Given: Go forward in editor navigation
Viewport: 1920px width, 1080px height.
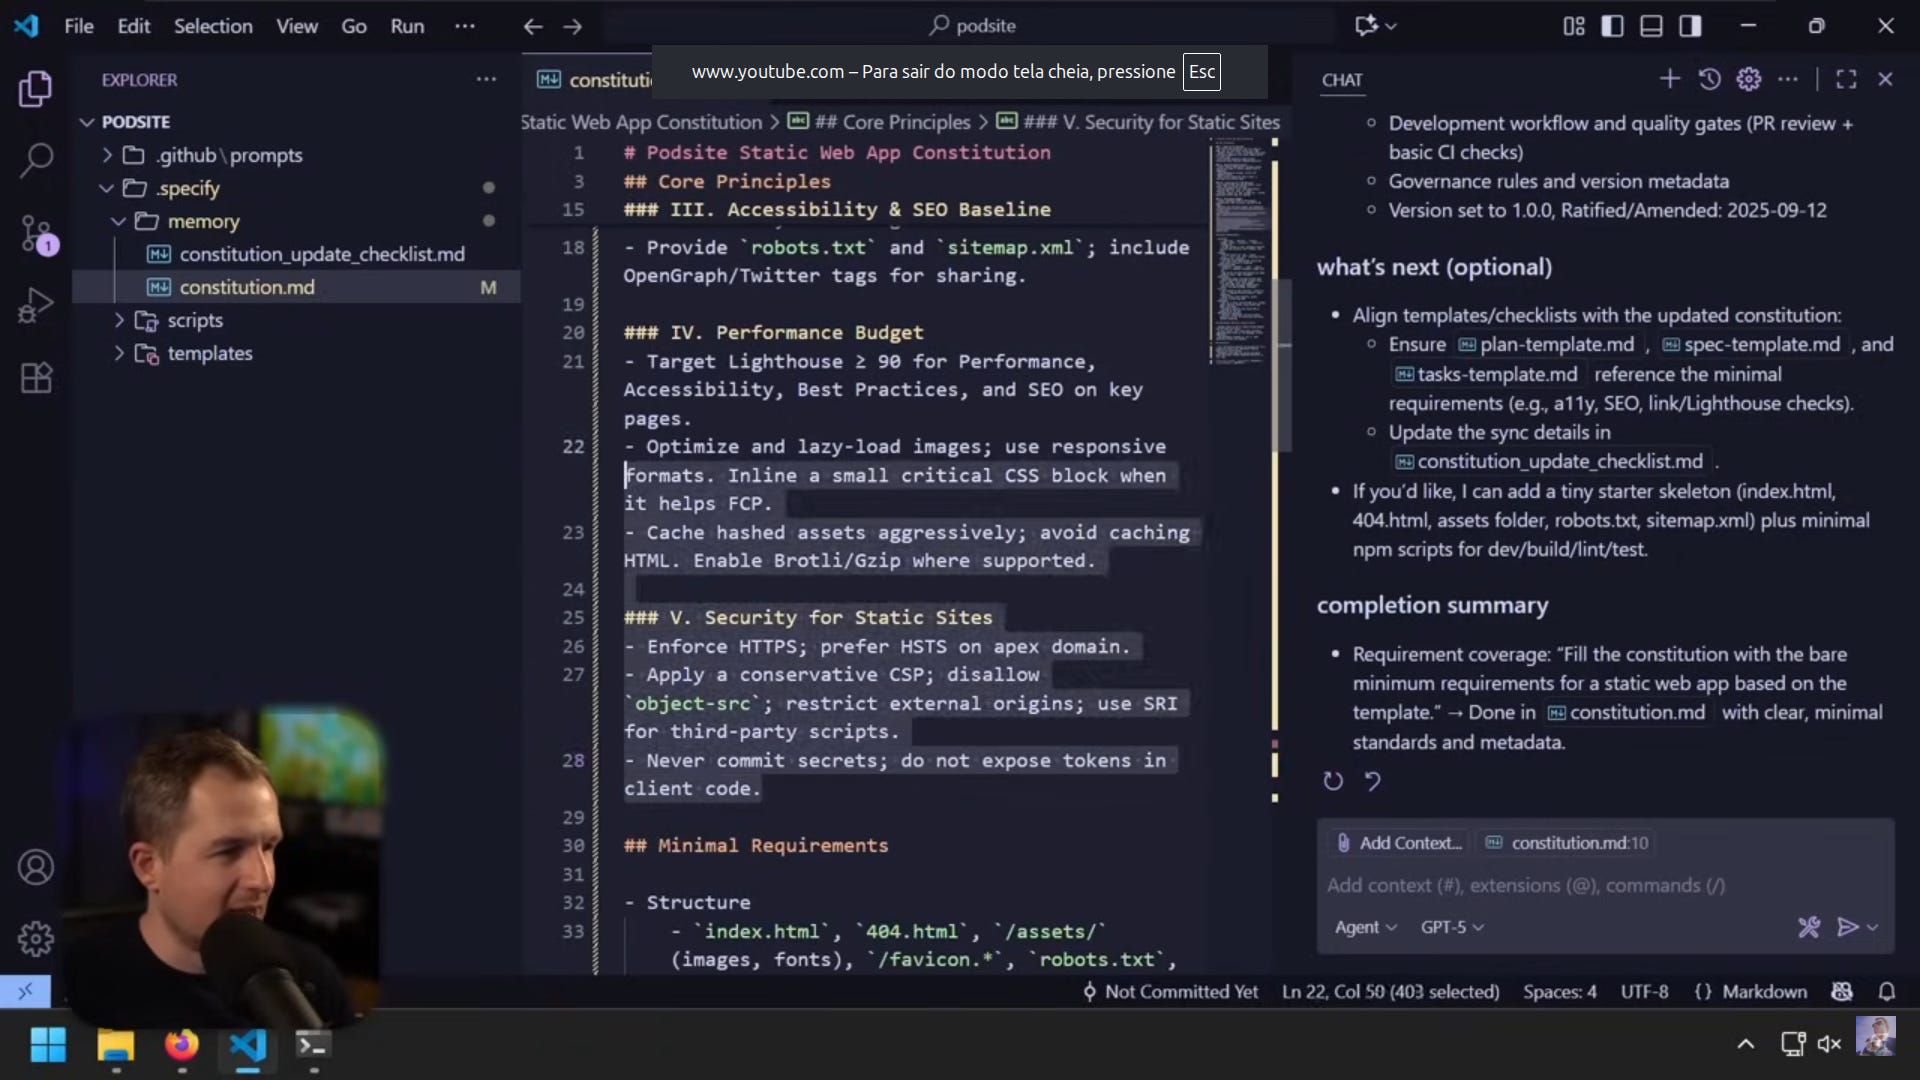Looking at the screenshot, I should pyautogui.click(x=573, y=26).
